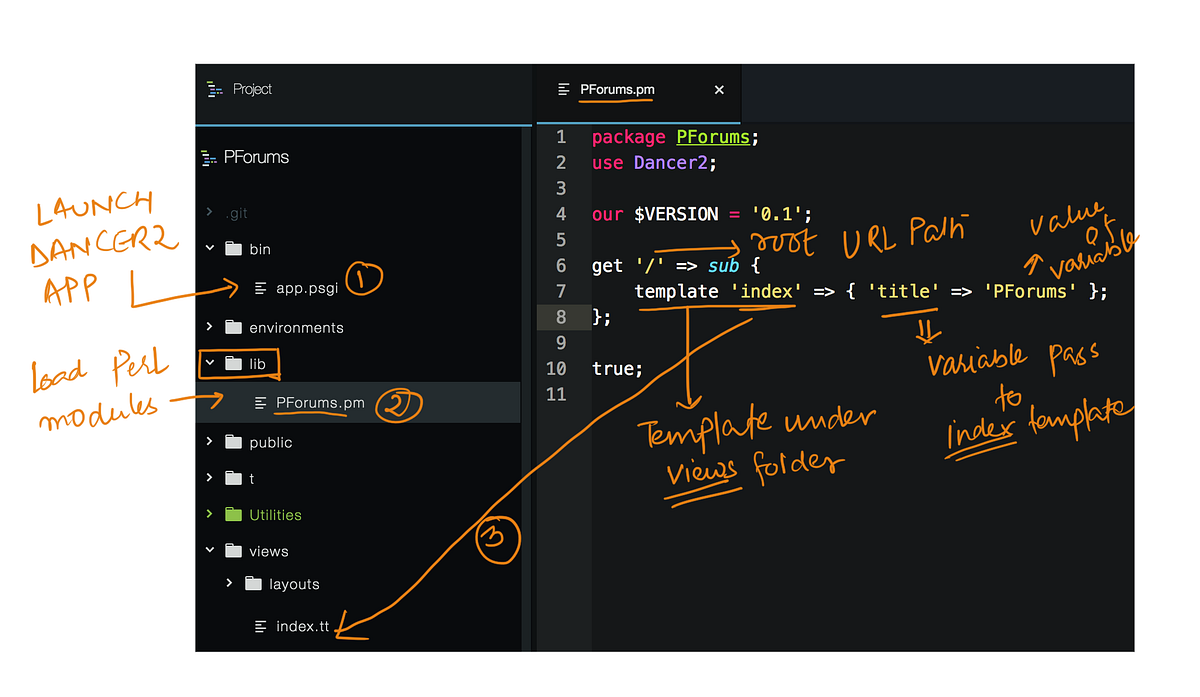Expand the environments folder
Viewport: 1200px width, 697px height.
click(209, 326)
